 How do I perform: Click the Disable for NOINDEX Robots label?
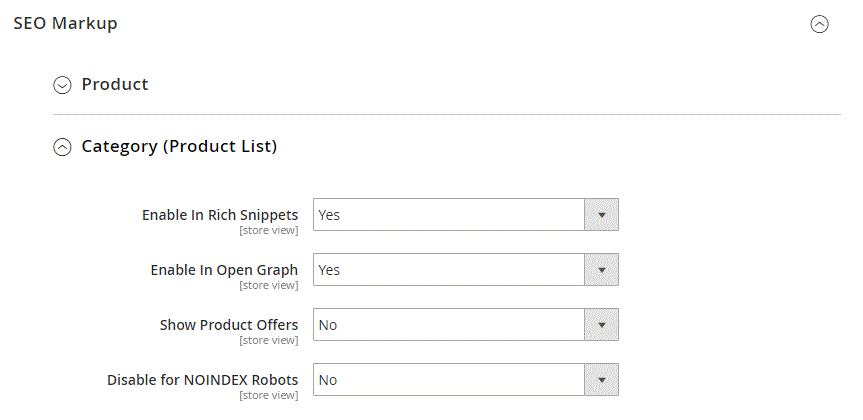(x=203, y=380)
